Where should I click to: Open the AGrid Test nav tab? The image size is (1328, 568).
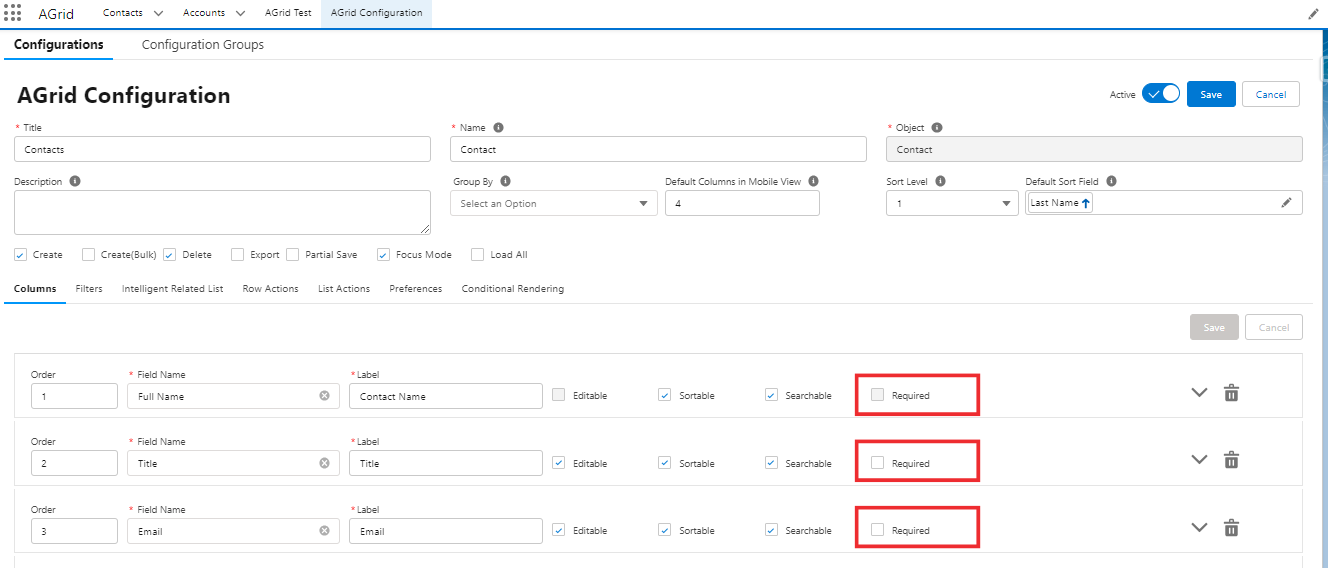coord(288,14)
